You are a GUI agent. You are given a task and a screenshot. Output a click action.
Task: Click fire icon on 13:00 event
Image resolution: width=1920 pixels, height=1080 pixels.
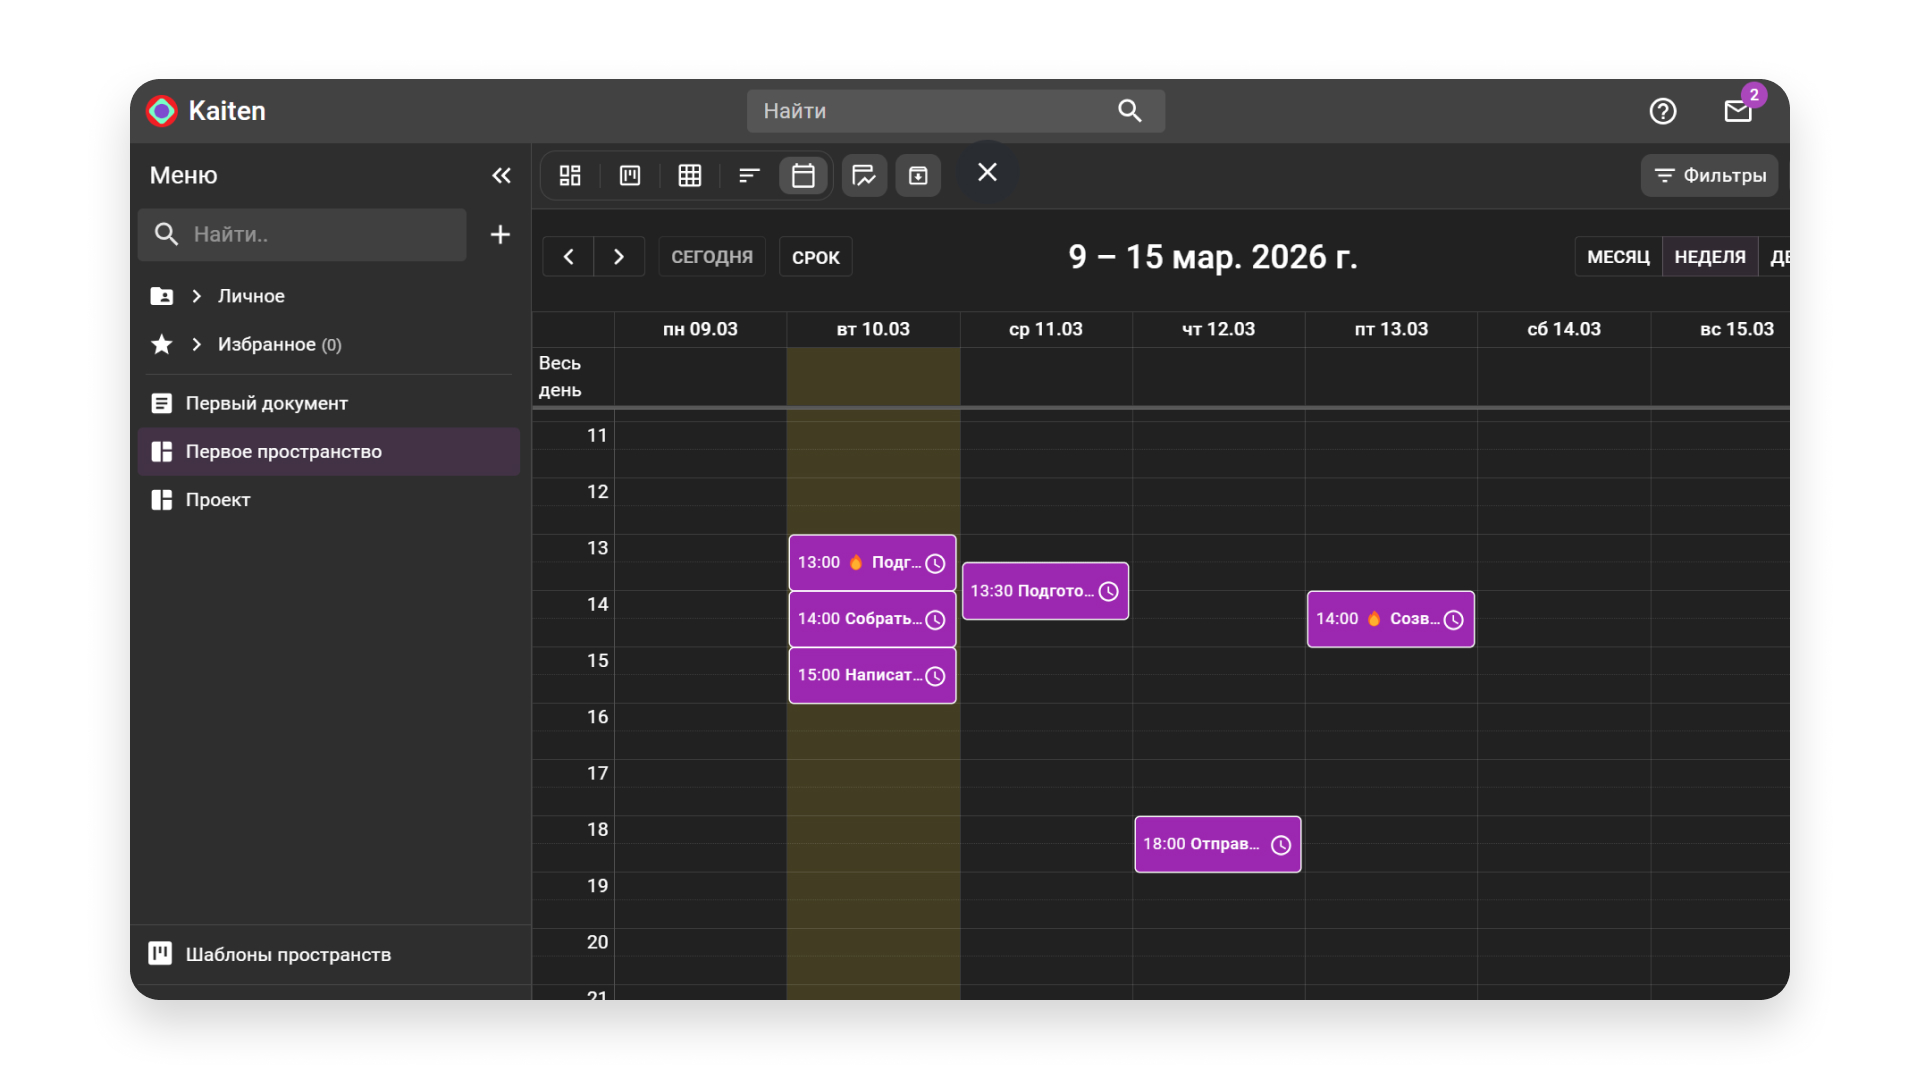[x=856, y=562]
